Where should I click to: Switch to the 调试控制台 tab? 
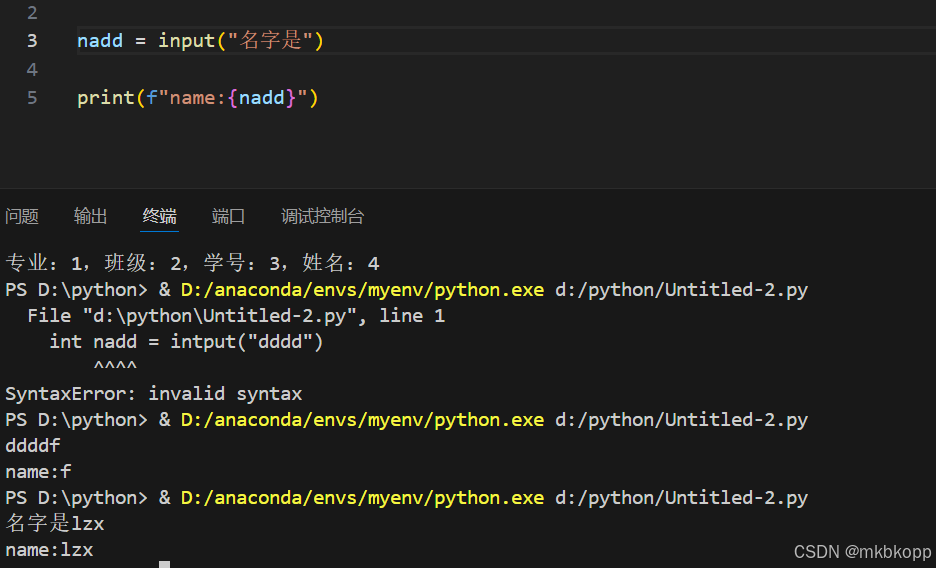coord(322,216)
